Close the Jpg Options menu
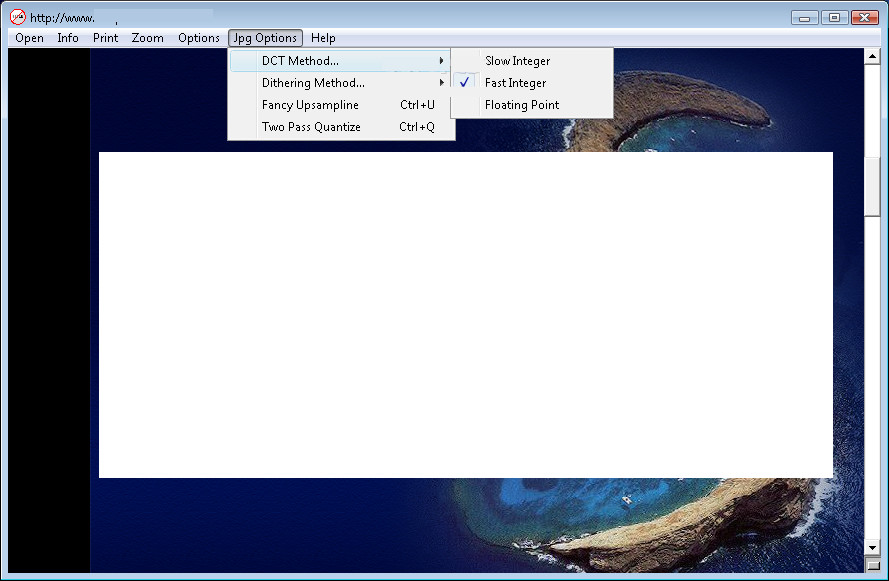Image resolution: width=889 pixels, height=581 pixels. pos(265,38)
